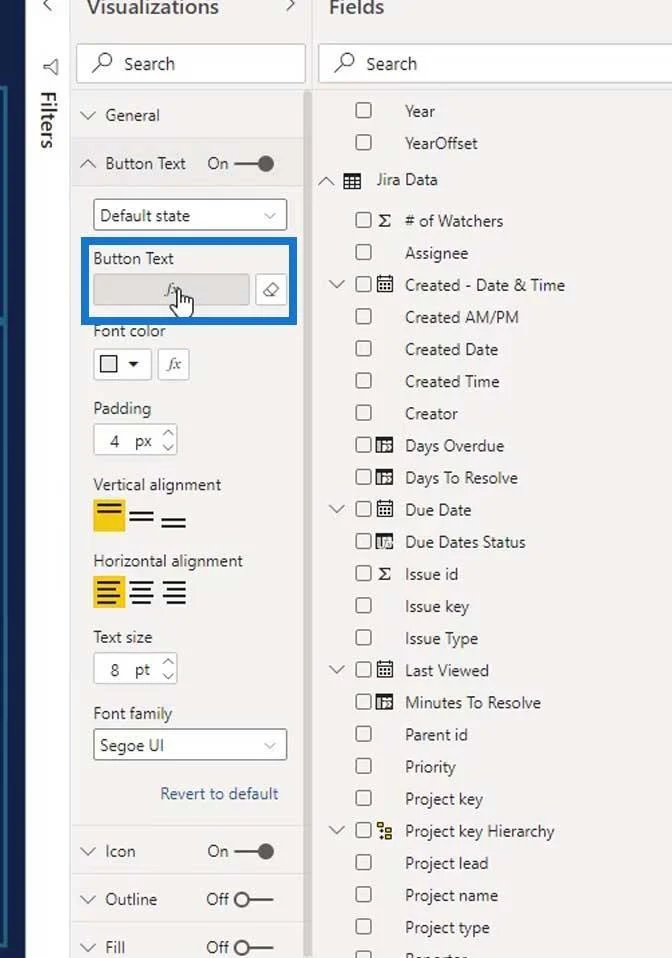Click the Fields search box
The height and width of the screenshot is (958, 672).
[x=495, y=64]
